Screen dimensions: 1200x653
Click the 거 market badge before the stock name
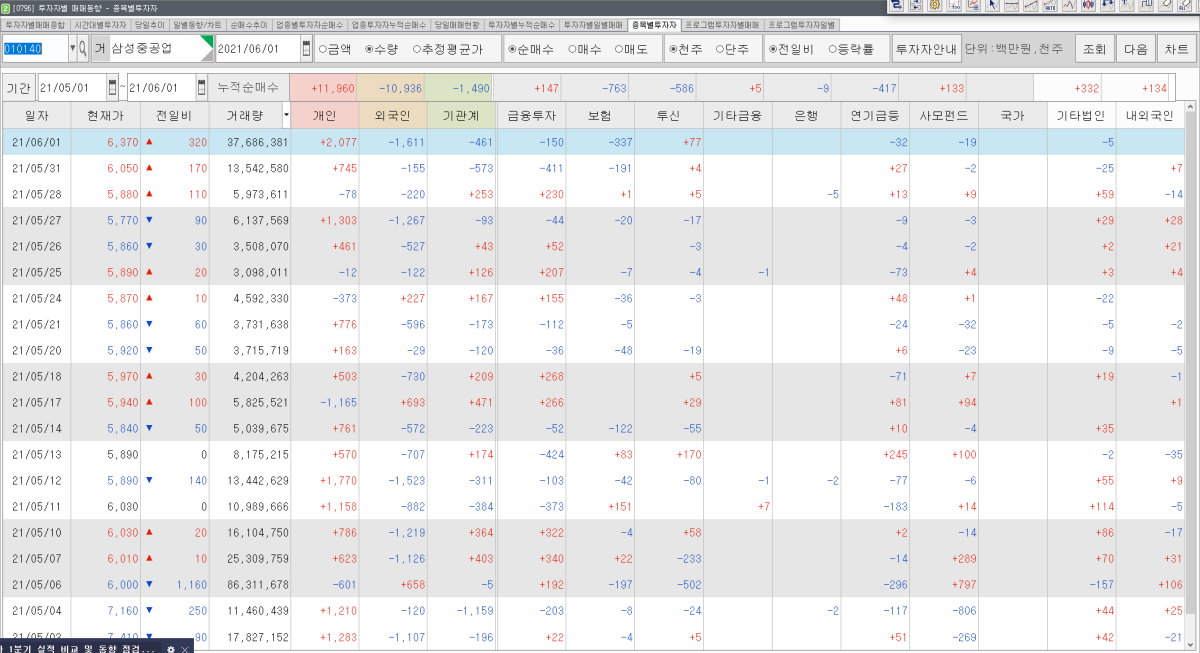(x=101, y=48)
